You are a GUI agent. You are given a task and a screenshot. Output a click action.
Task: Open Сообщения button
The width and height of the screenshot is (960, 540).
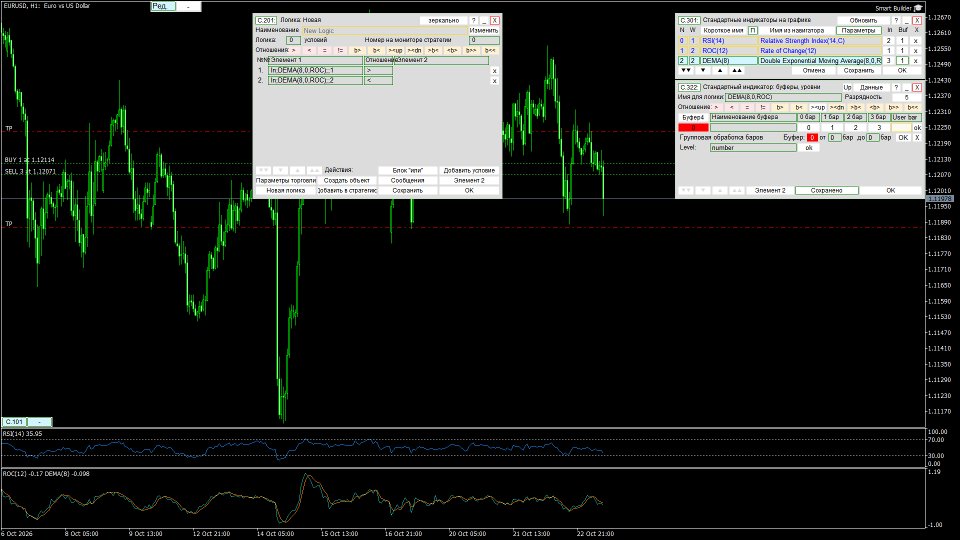408,181
